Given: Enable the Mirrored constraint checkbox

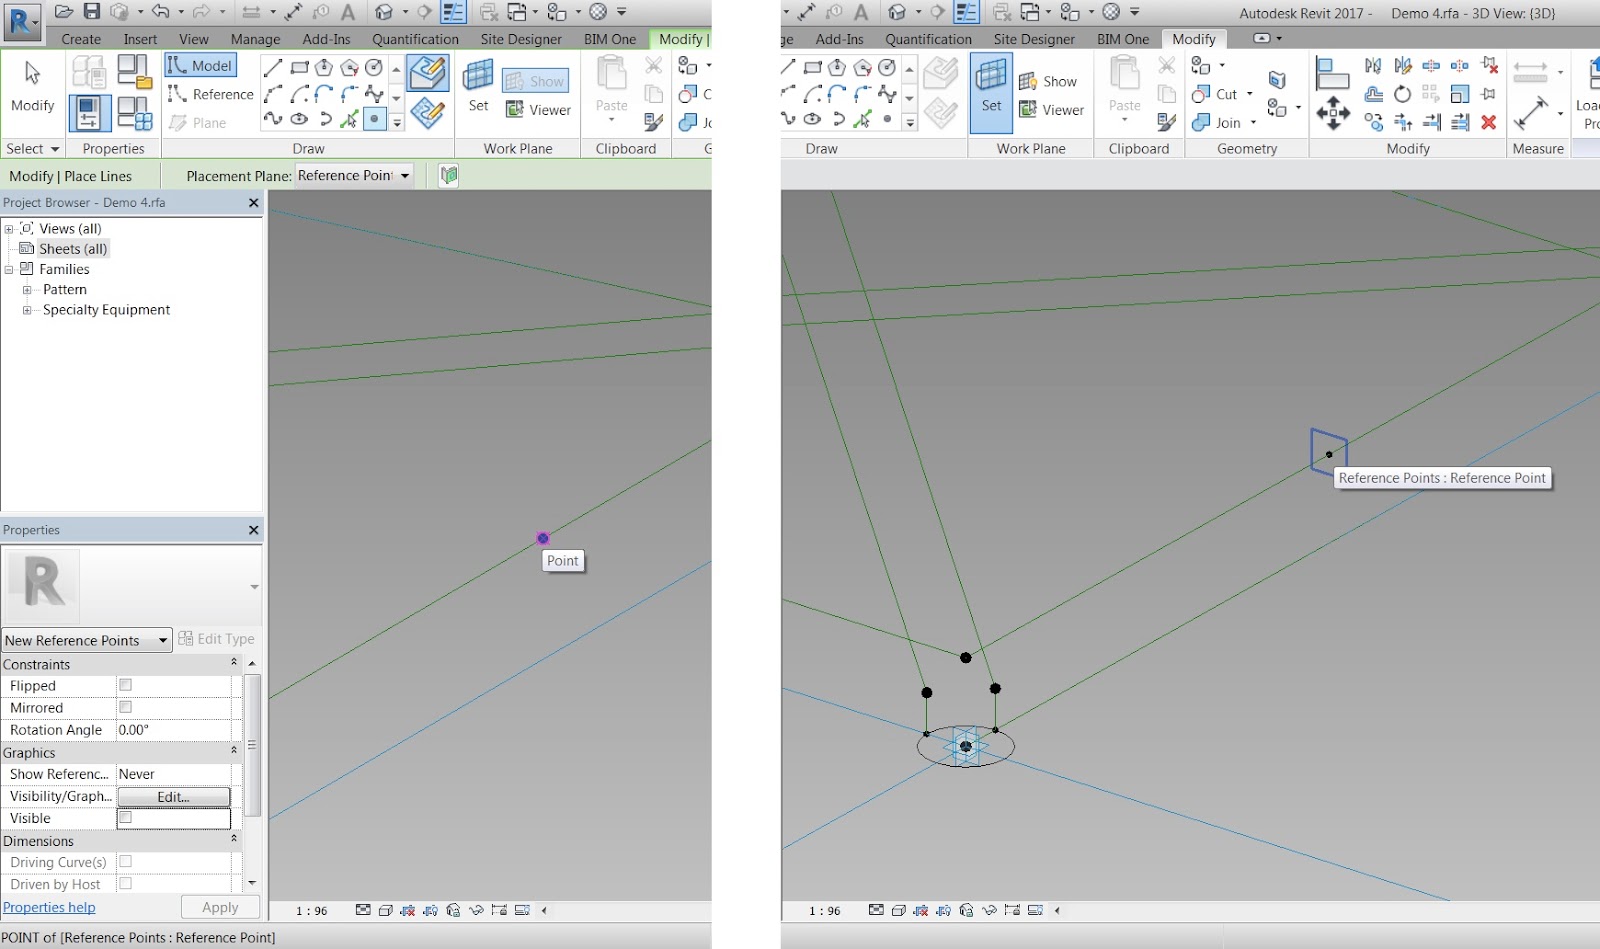Looking at the screenshot, I should [126, 707].
